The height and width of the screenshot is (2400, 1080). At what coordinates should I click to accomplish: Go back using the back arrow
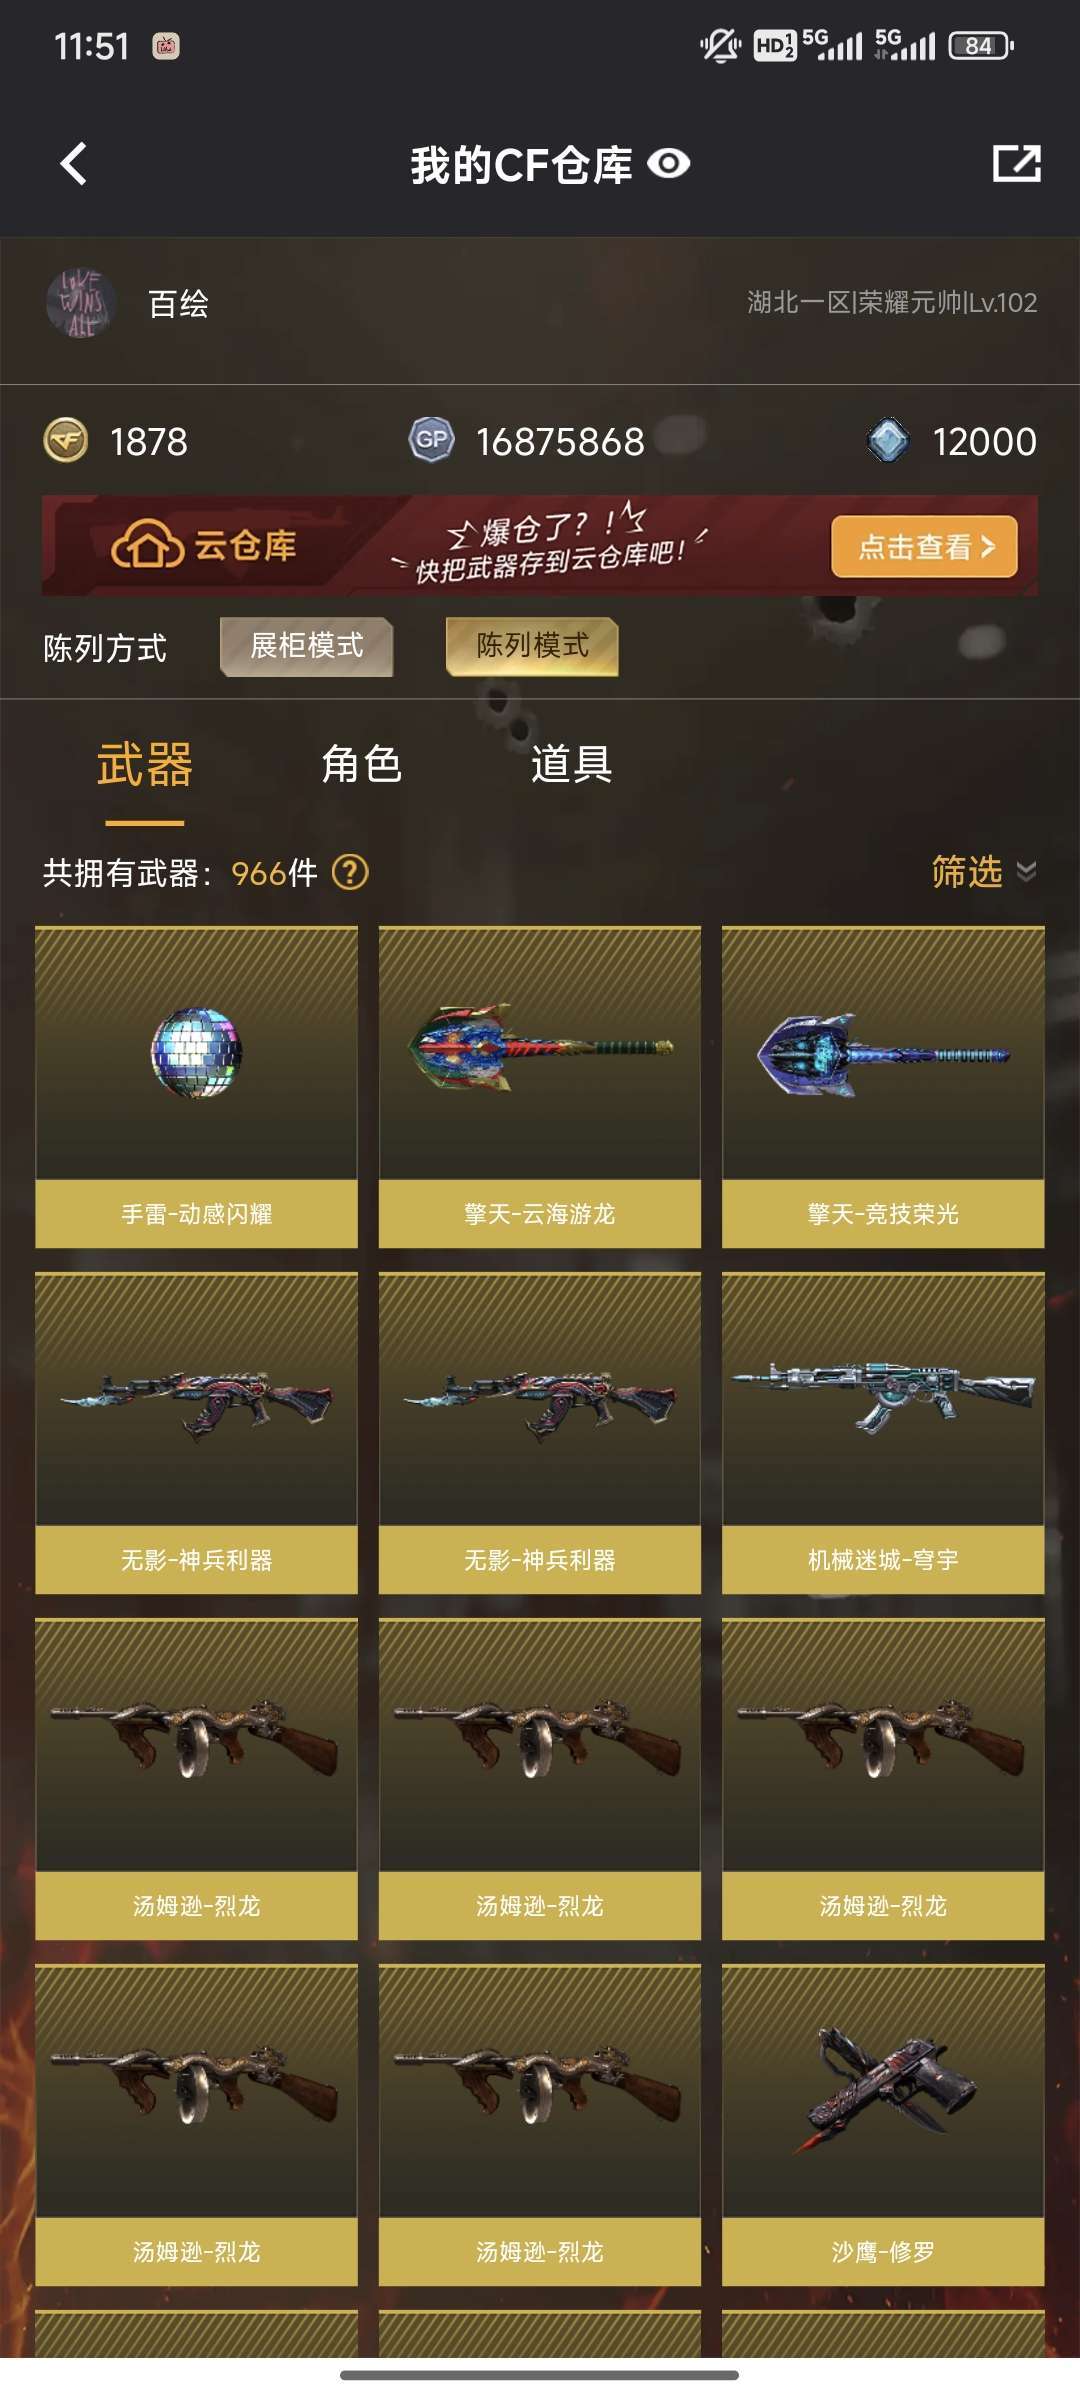pyautogui.click(x=73, y=164)
